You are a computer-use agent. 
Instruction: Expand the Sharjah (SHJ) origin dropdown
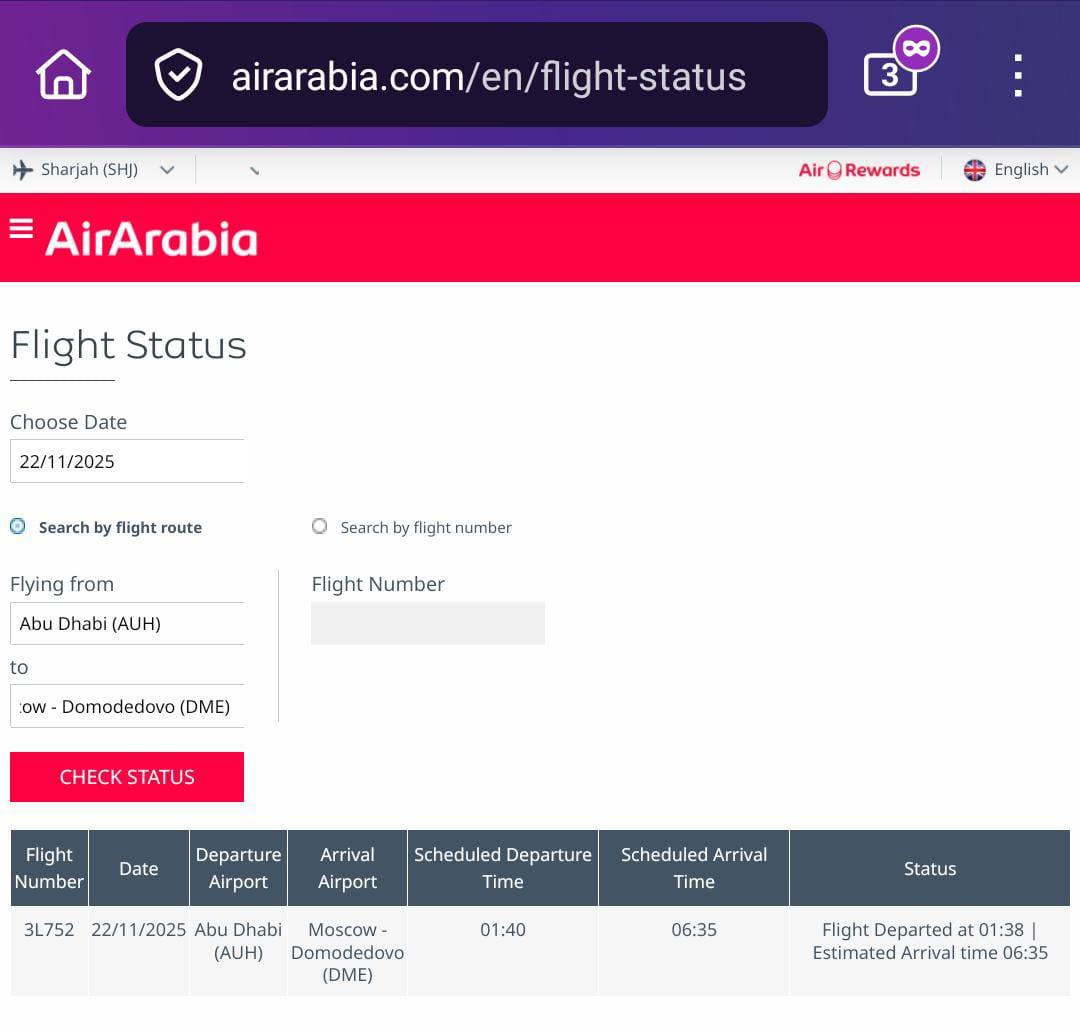167,170
